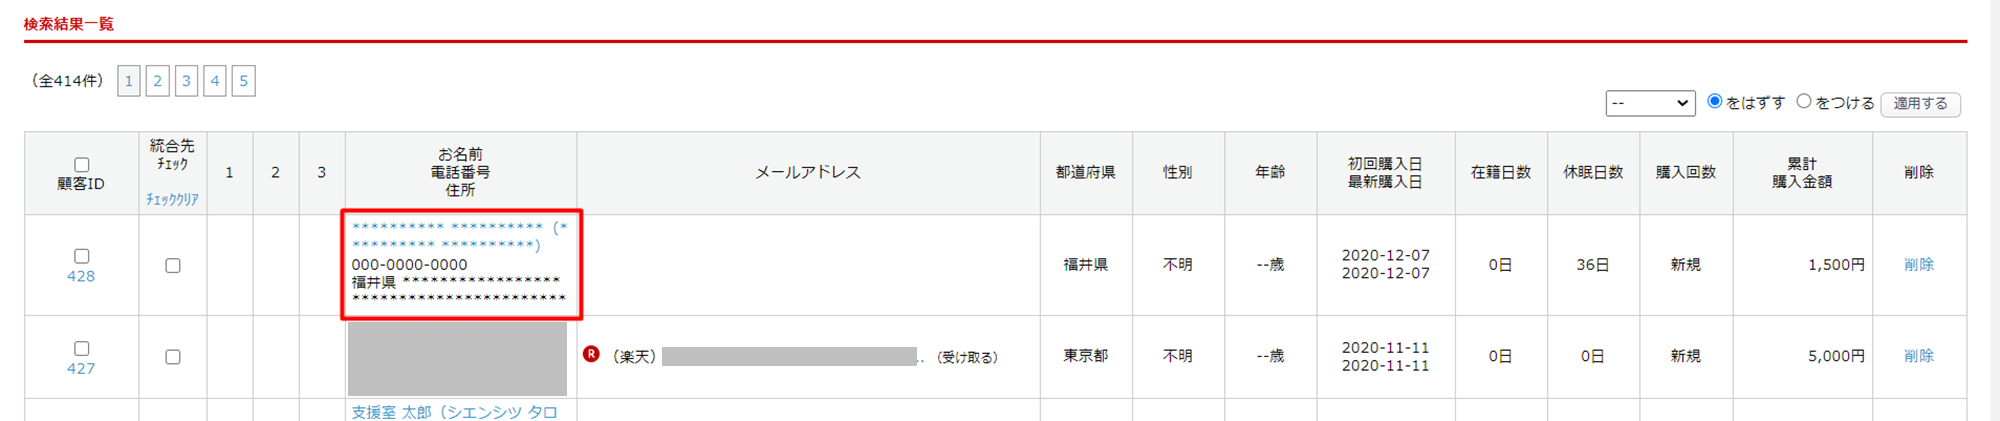Enable 統合先 checkbox in row 427
The height and width of the screenshot is (421, 2000).
click(173, 357)
